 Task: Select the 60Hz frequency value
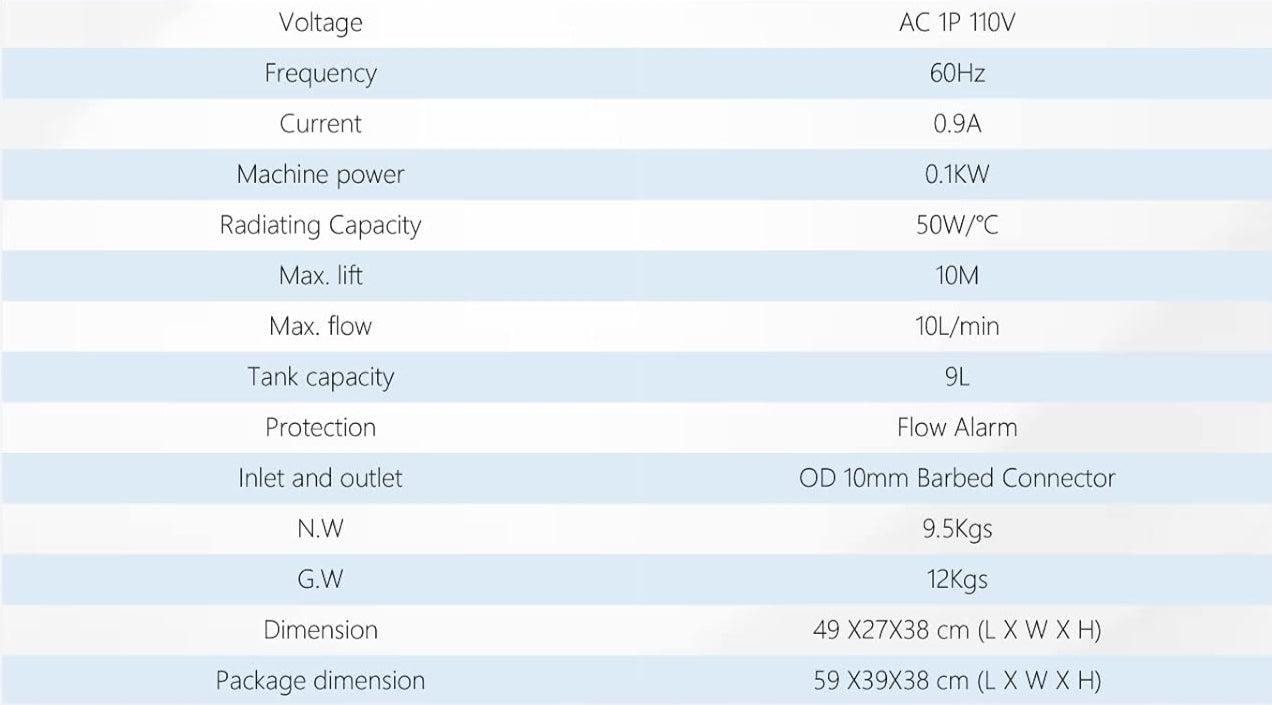(956, 73)
